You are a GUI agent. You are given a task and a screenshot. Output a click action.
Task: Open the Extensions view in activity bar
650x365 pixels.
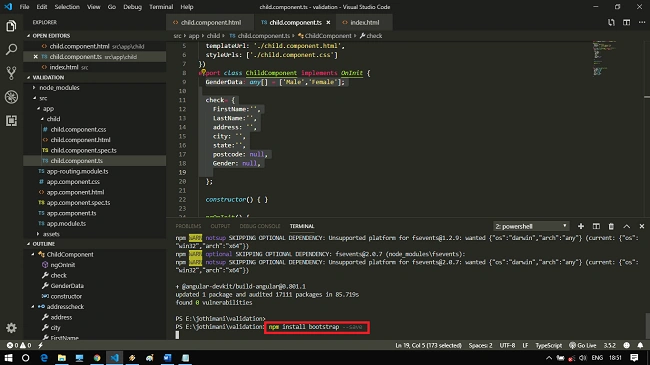(11, 121)
